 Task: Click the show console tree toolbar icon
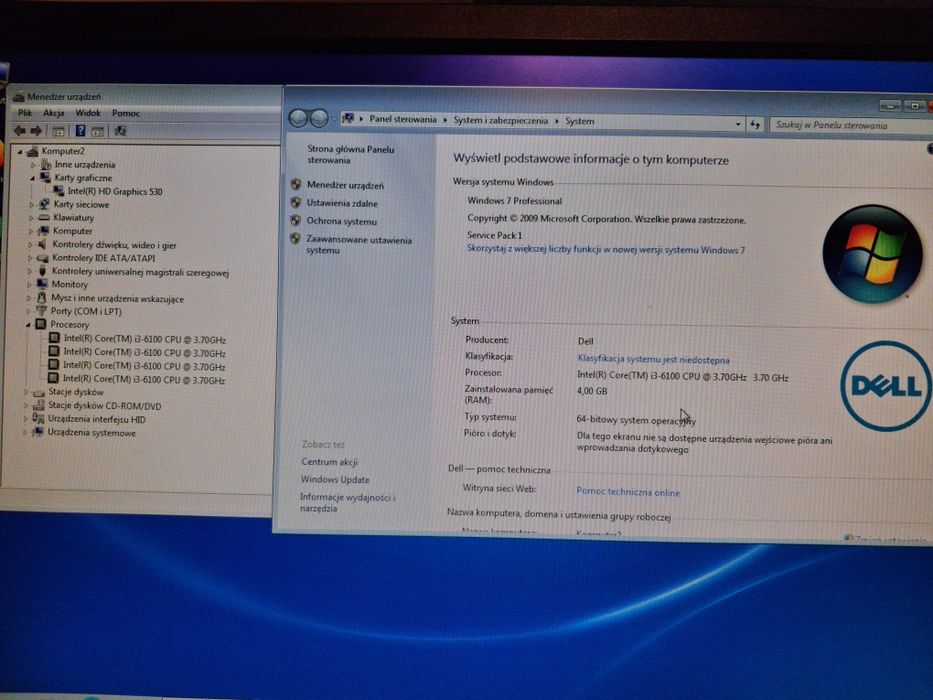(x=58, y=132)
